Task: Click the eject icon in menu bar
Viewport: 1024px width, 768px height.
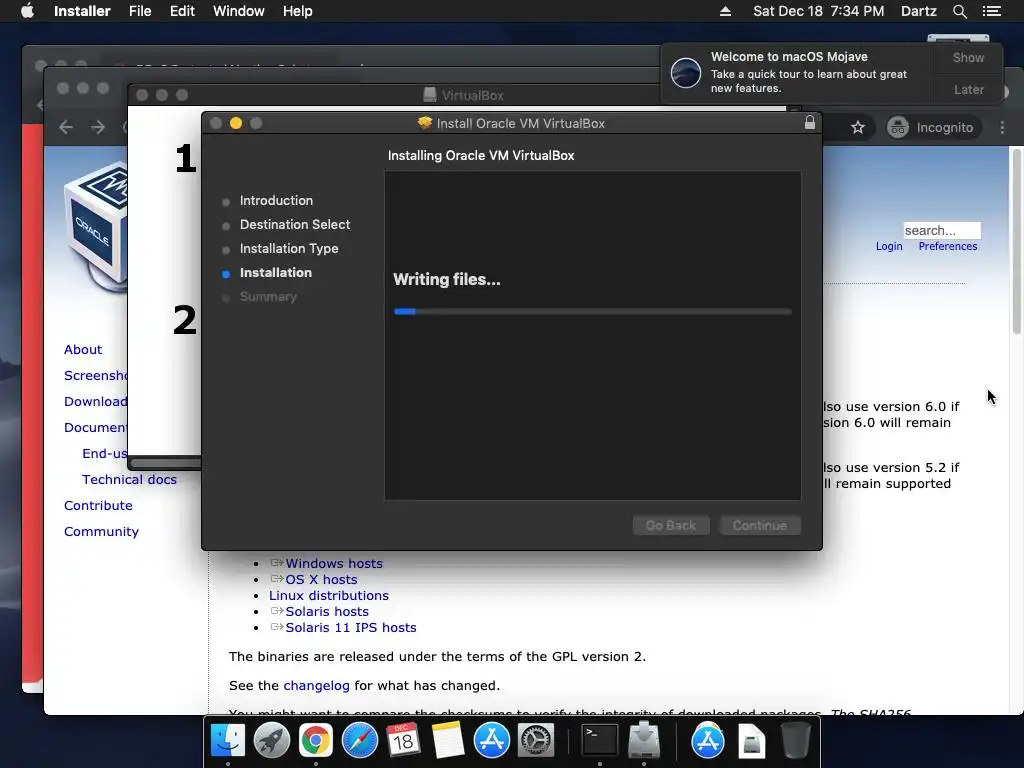Action: 725,11
